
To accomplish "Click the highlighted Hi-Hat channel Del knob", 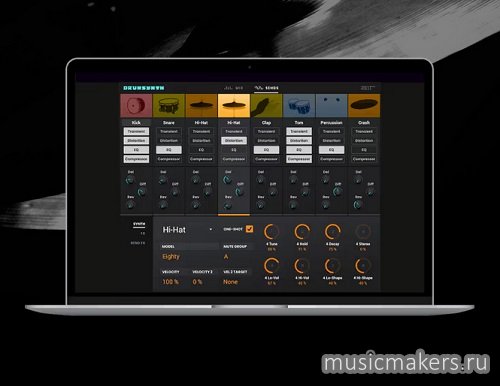I will pos(228,180).
